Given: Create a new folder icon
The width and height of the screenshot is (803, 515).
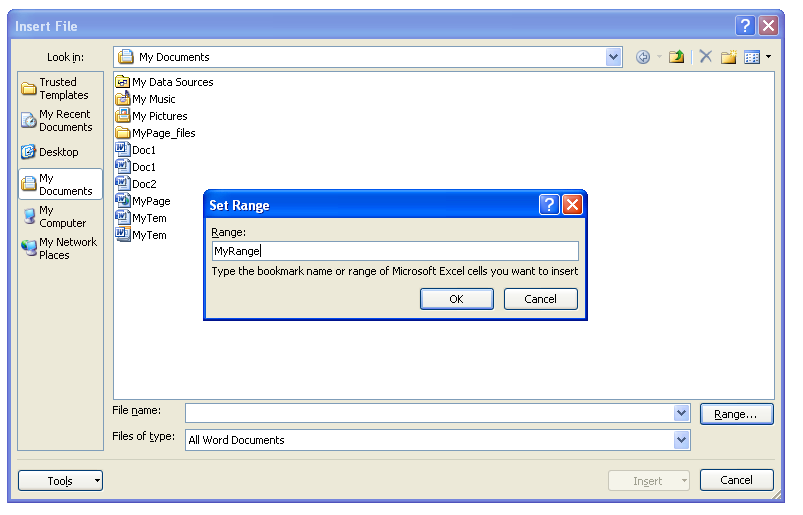Looking at the screenshot, I should tap(729, 57).
